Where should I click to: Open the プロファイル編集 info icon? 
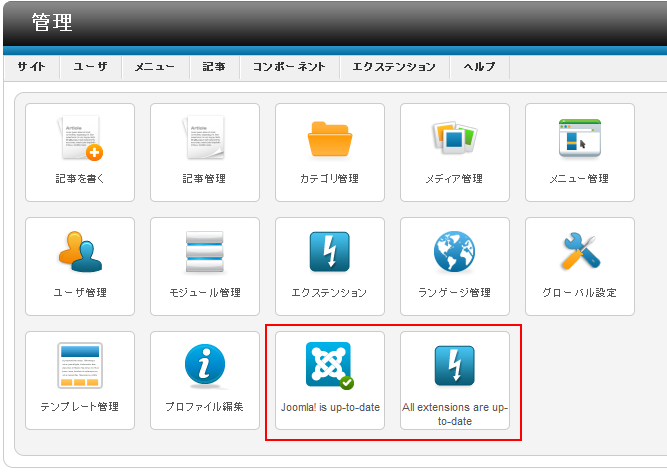tap(205, 365)
